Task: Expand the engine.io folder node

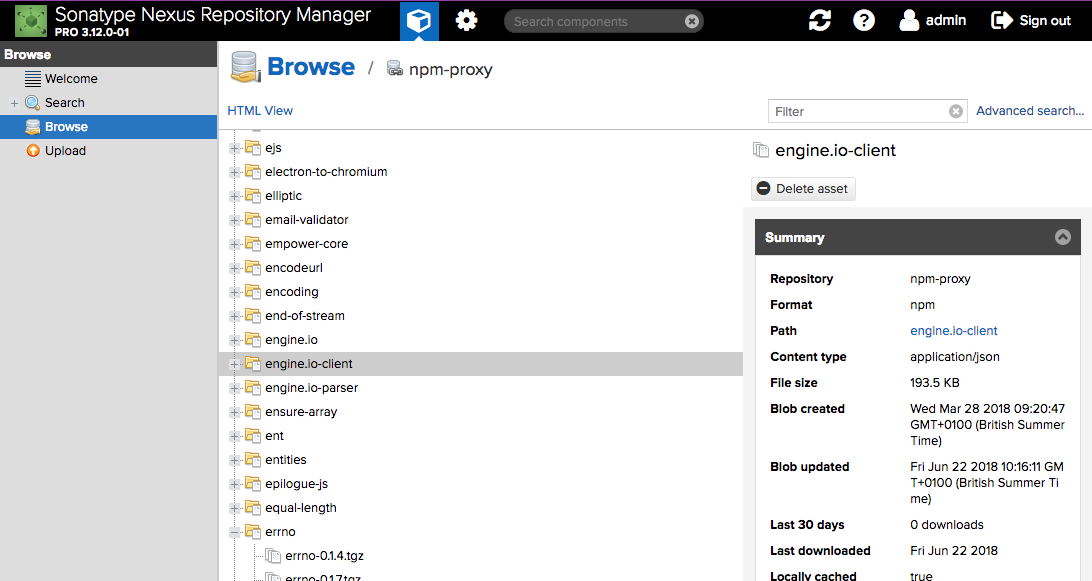Action: click(x=235, y=340)
